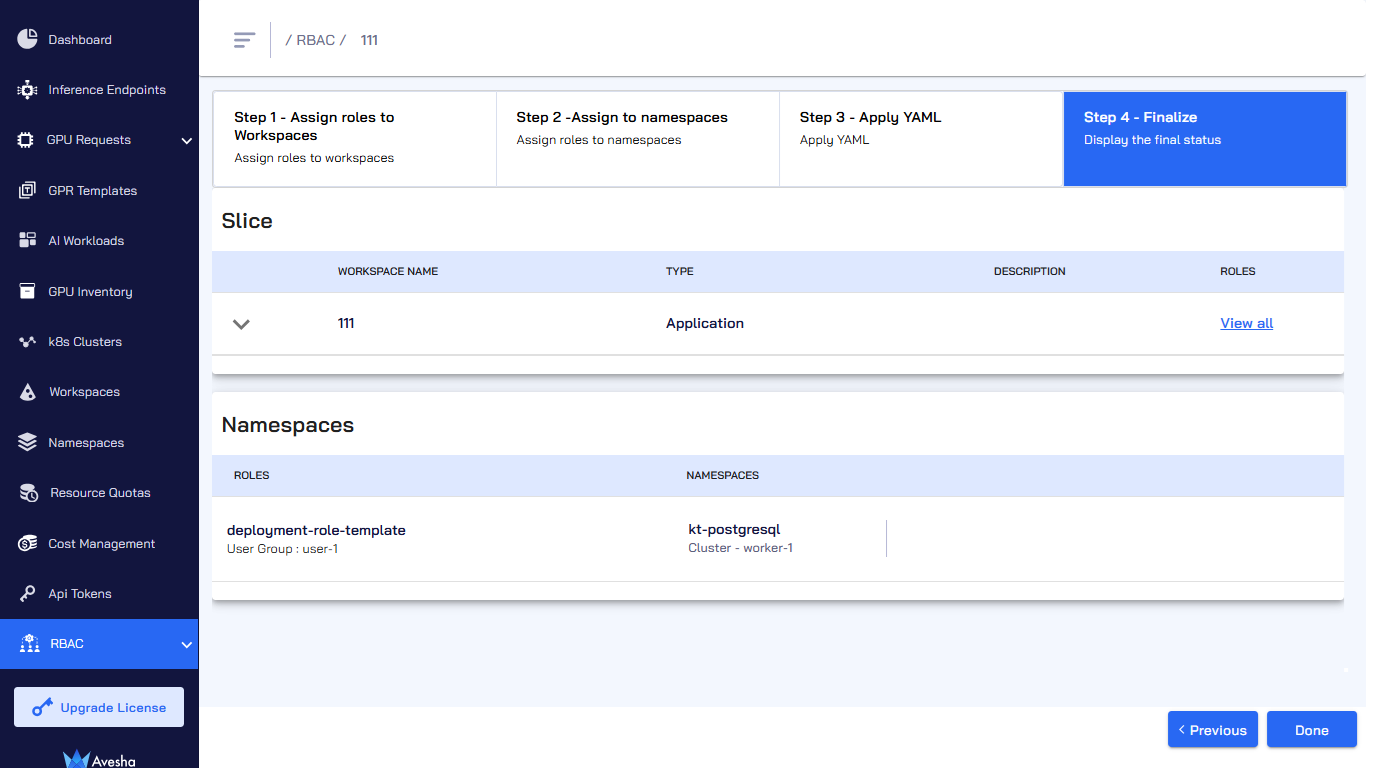Click the Upgrade License button
The width and height of the screenshot is (1398, 782).
coord(99,708)
